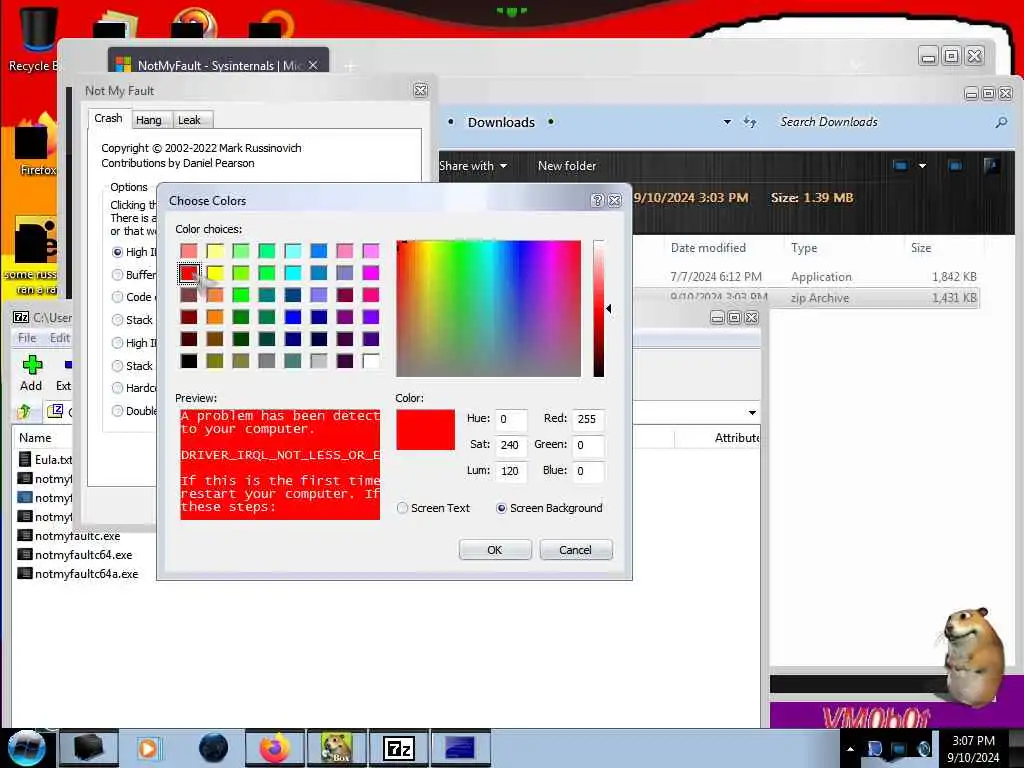Click the hamster Box taskbar icon

337,748
